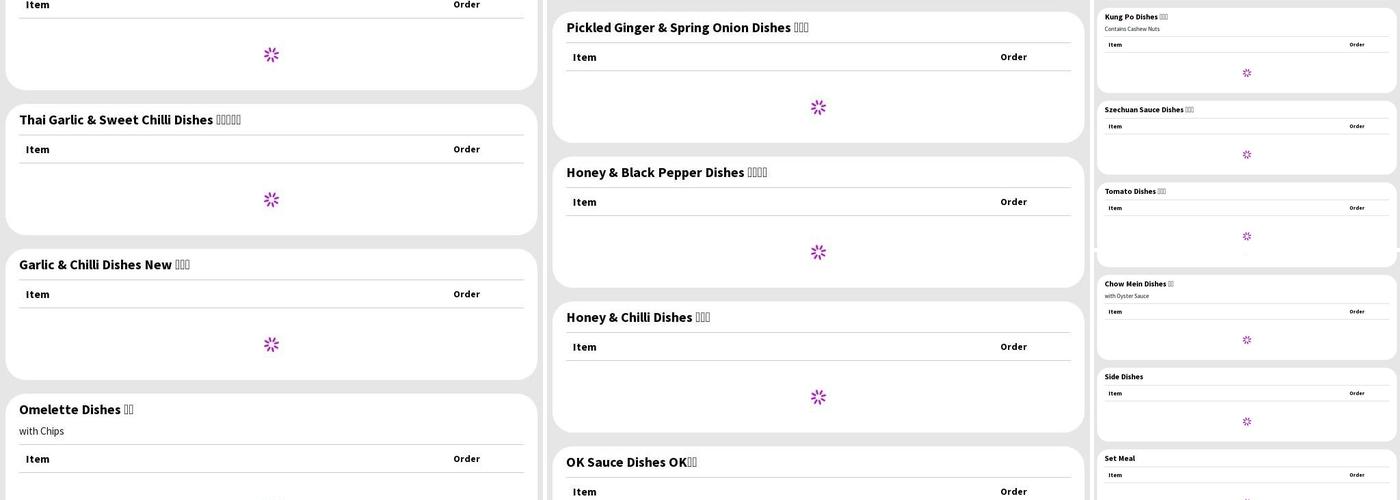Click Order column header in Thai Garlic section

pos(466,150)
